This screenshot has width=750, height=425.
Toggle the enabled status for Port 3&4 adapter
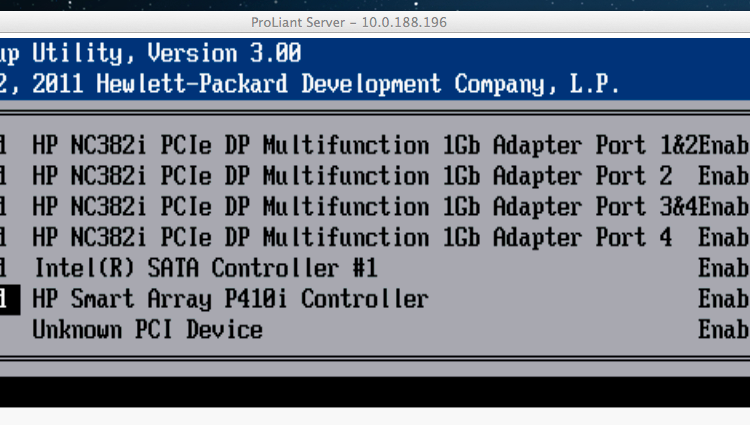[x=724, y=207]
